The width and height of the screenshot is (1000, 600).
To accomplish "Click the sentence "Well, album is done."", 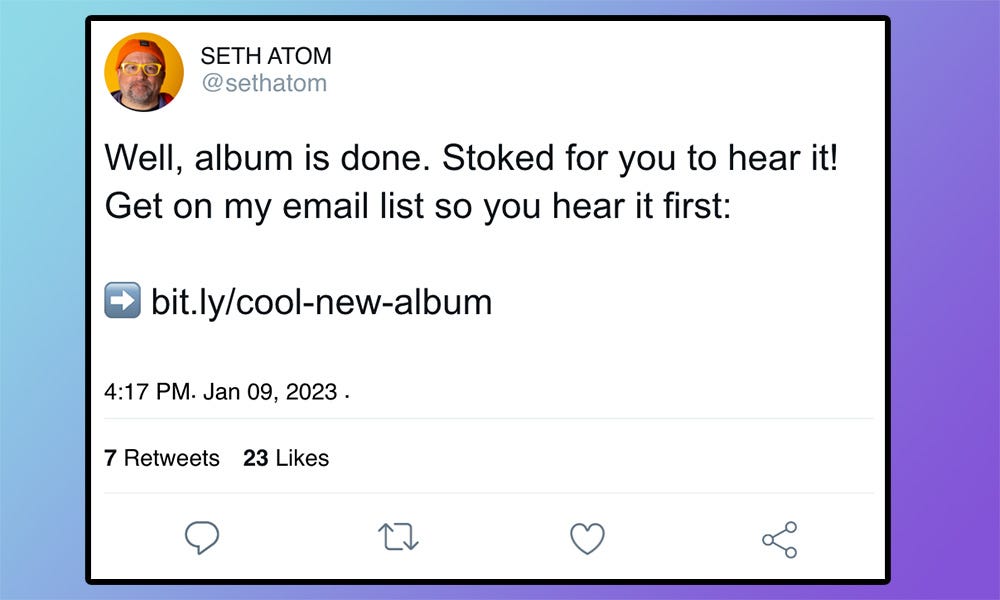I will click(268, 158).
